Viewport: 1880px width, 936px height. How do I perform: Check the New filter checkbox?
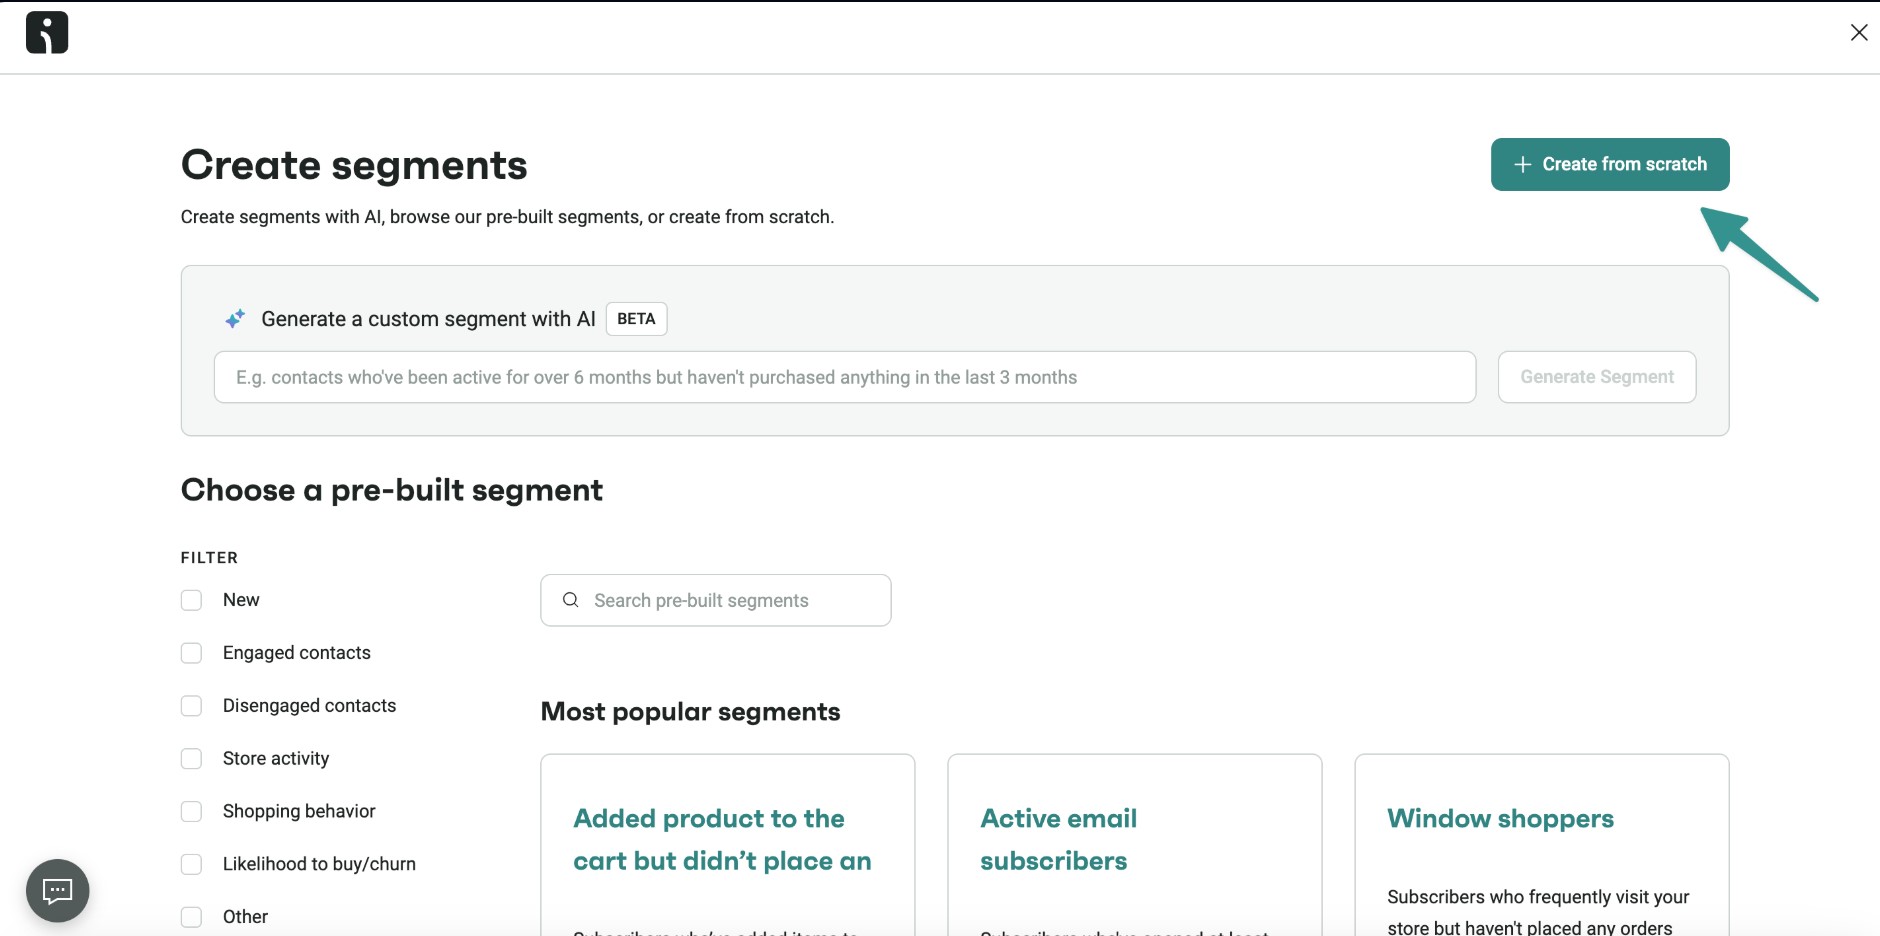coord(191,600)
